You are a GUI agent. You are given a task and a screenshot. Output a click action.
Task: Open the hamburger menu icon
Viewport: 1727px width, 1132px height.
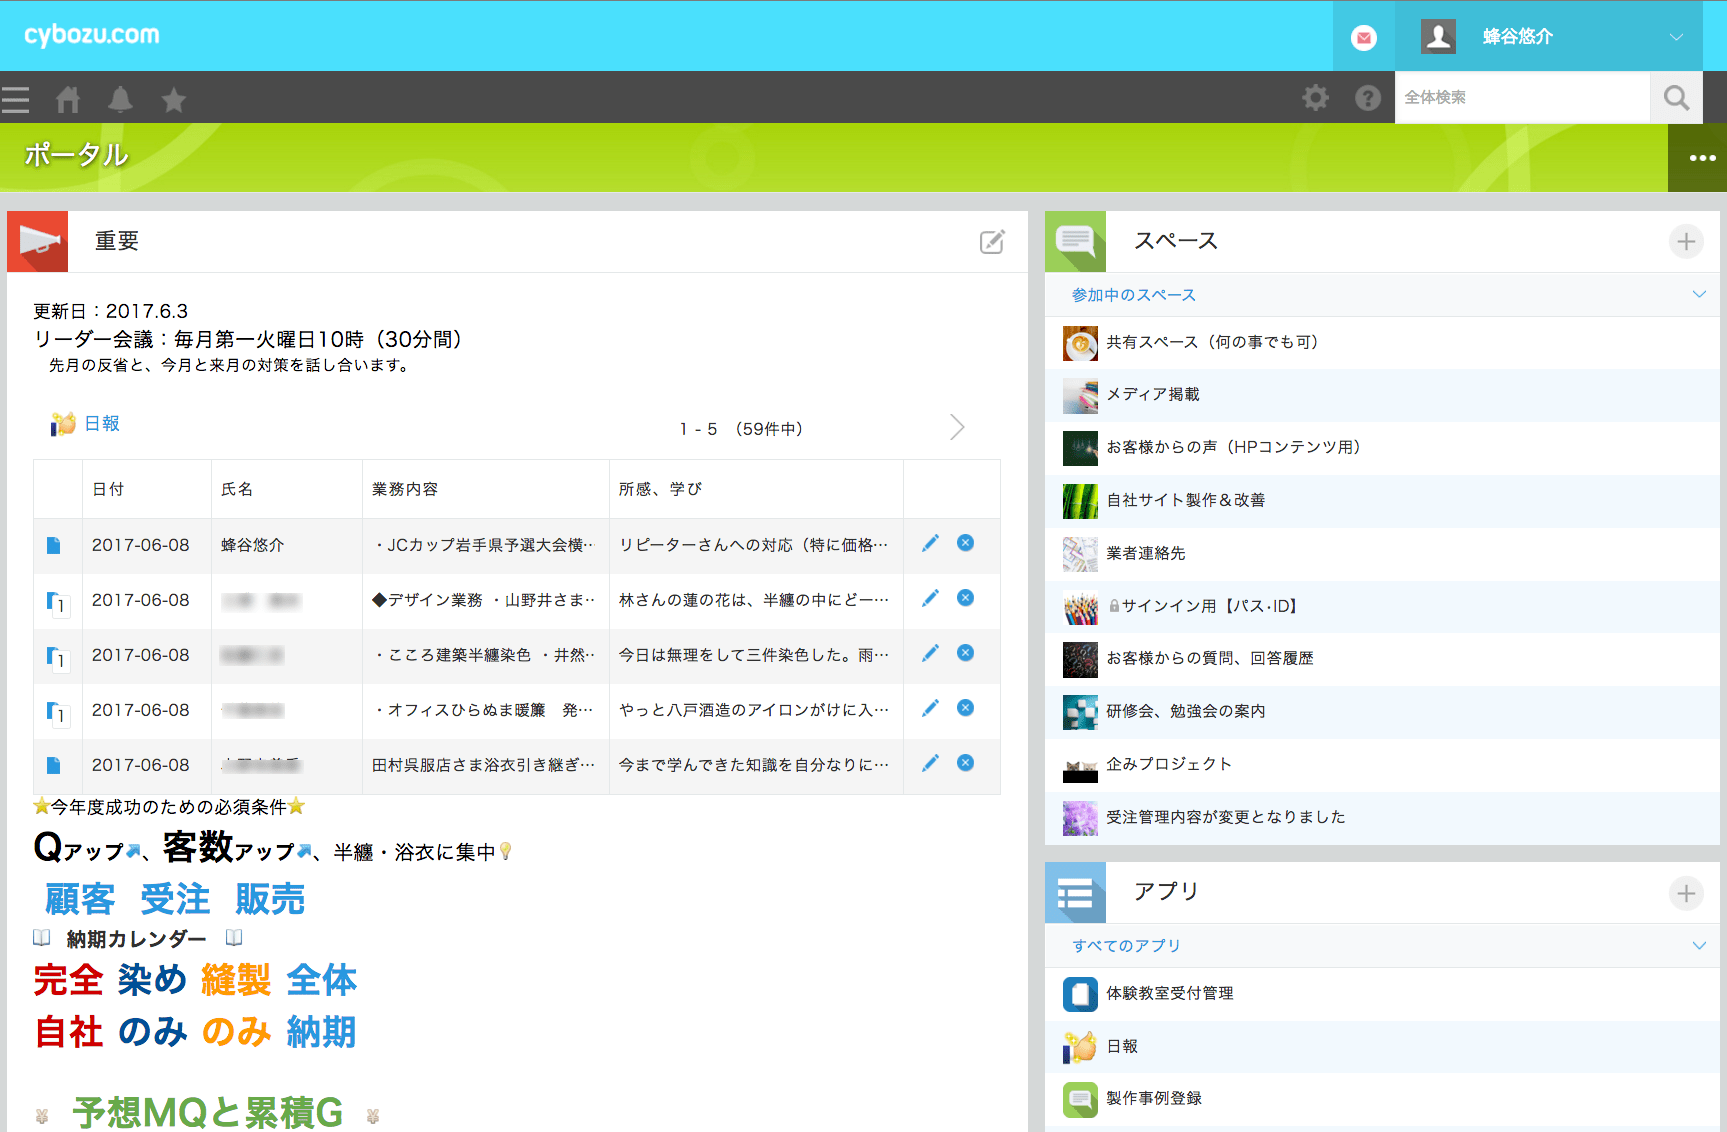(16, 99)
